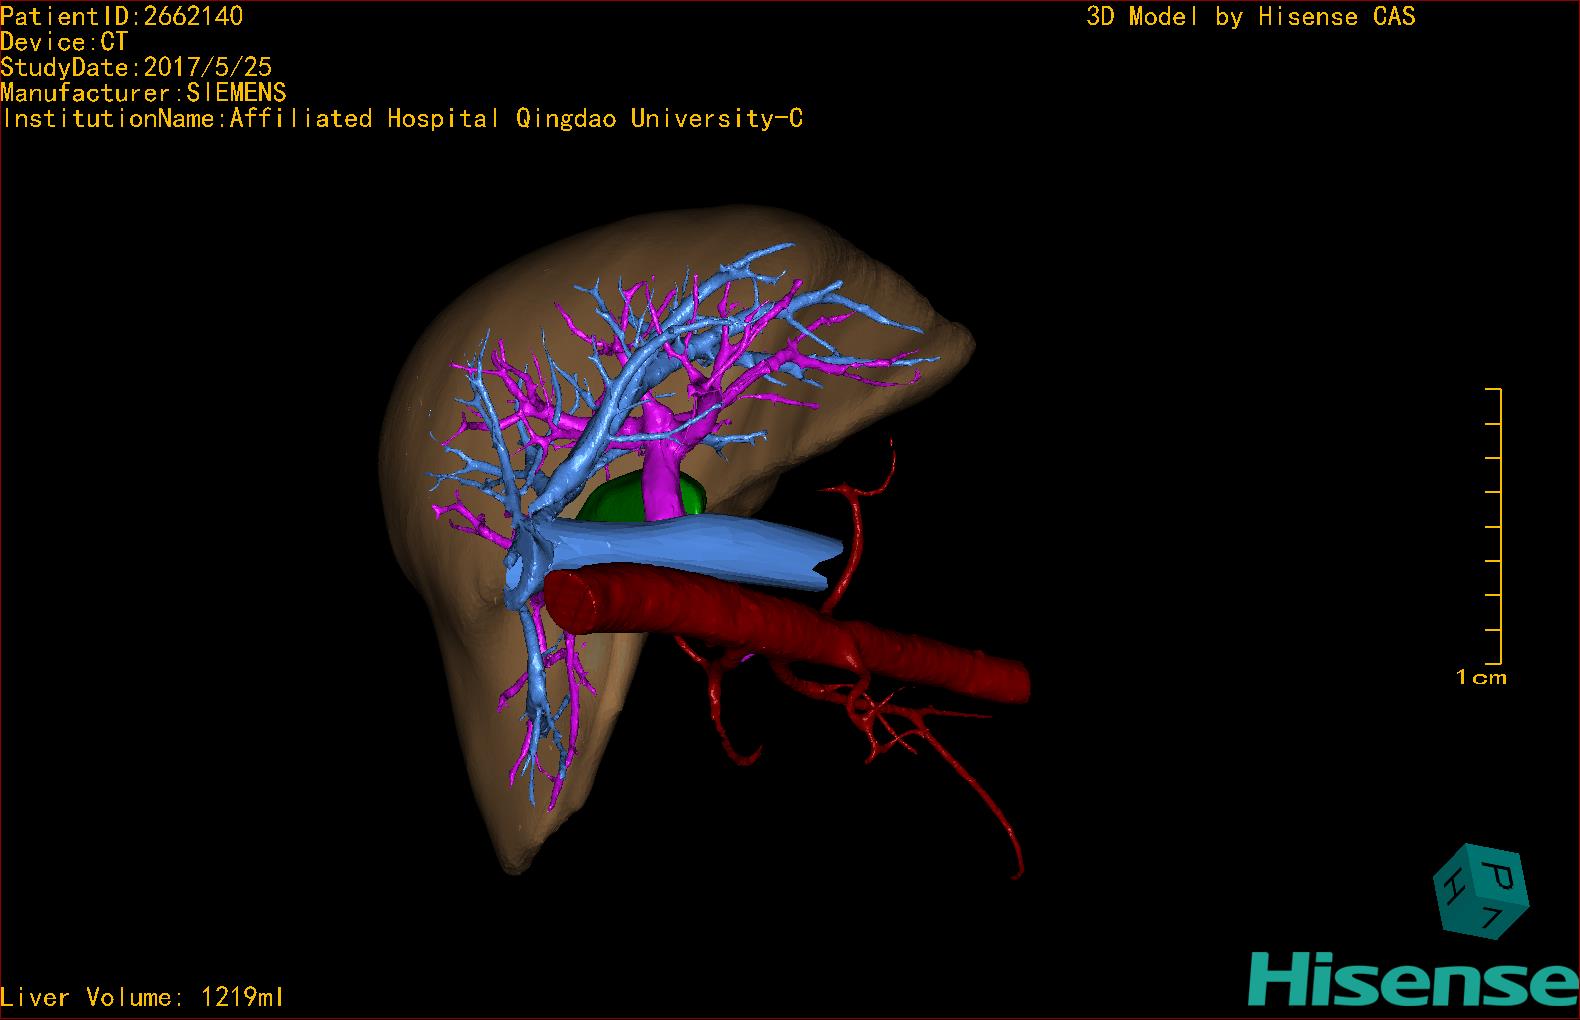Click the Manufacturer:SIEMENS label

[144, 93]
